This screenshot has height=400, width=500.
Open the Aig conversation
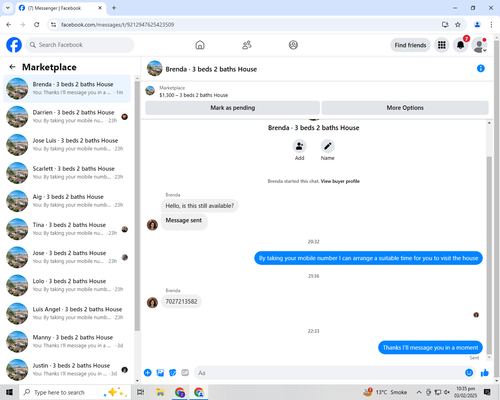(67, 201)
